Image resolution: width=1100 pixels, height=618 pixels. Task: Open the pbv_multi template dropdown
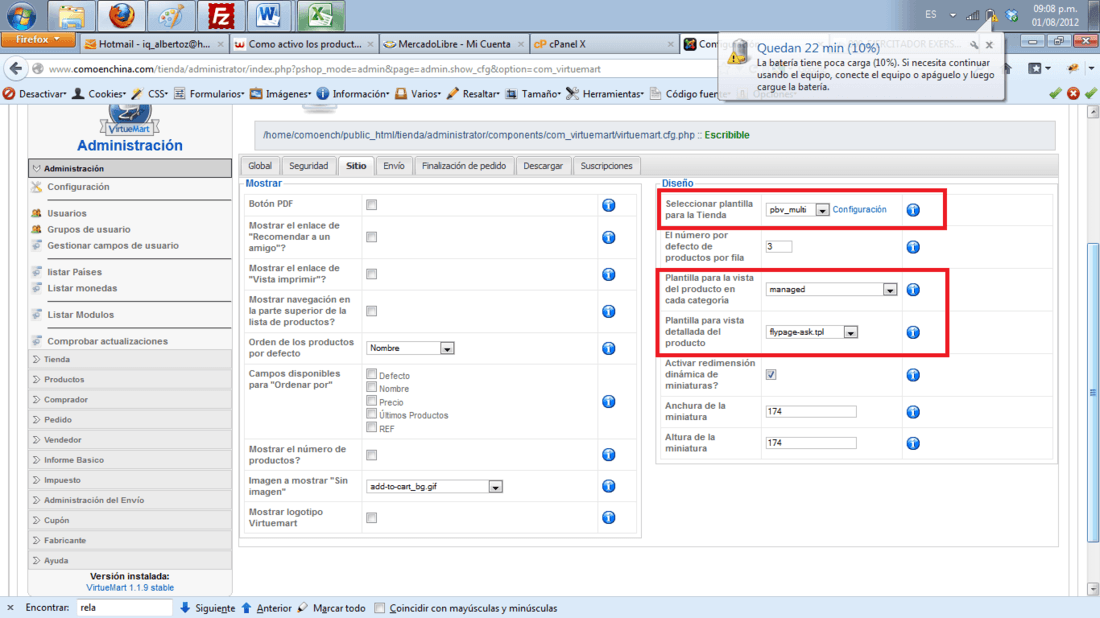tap(797, 210)
